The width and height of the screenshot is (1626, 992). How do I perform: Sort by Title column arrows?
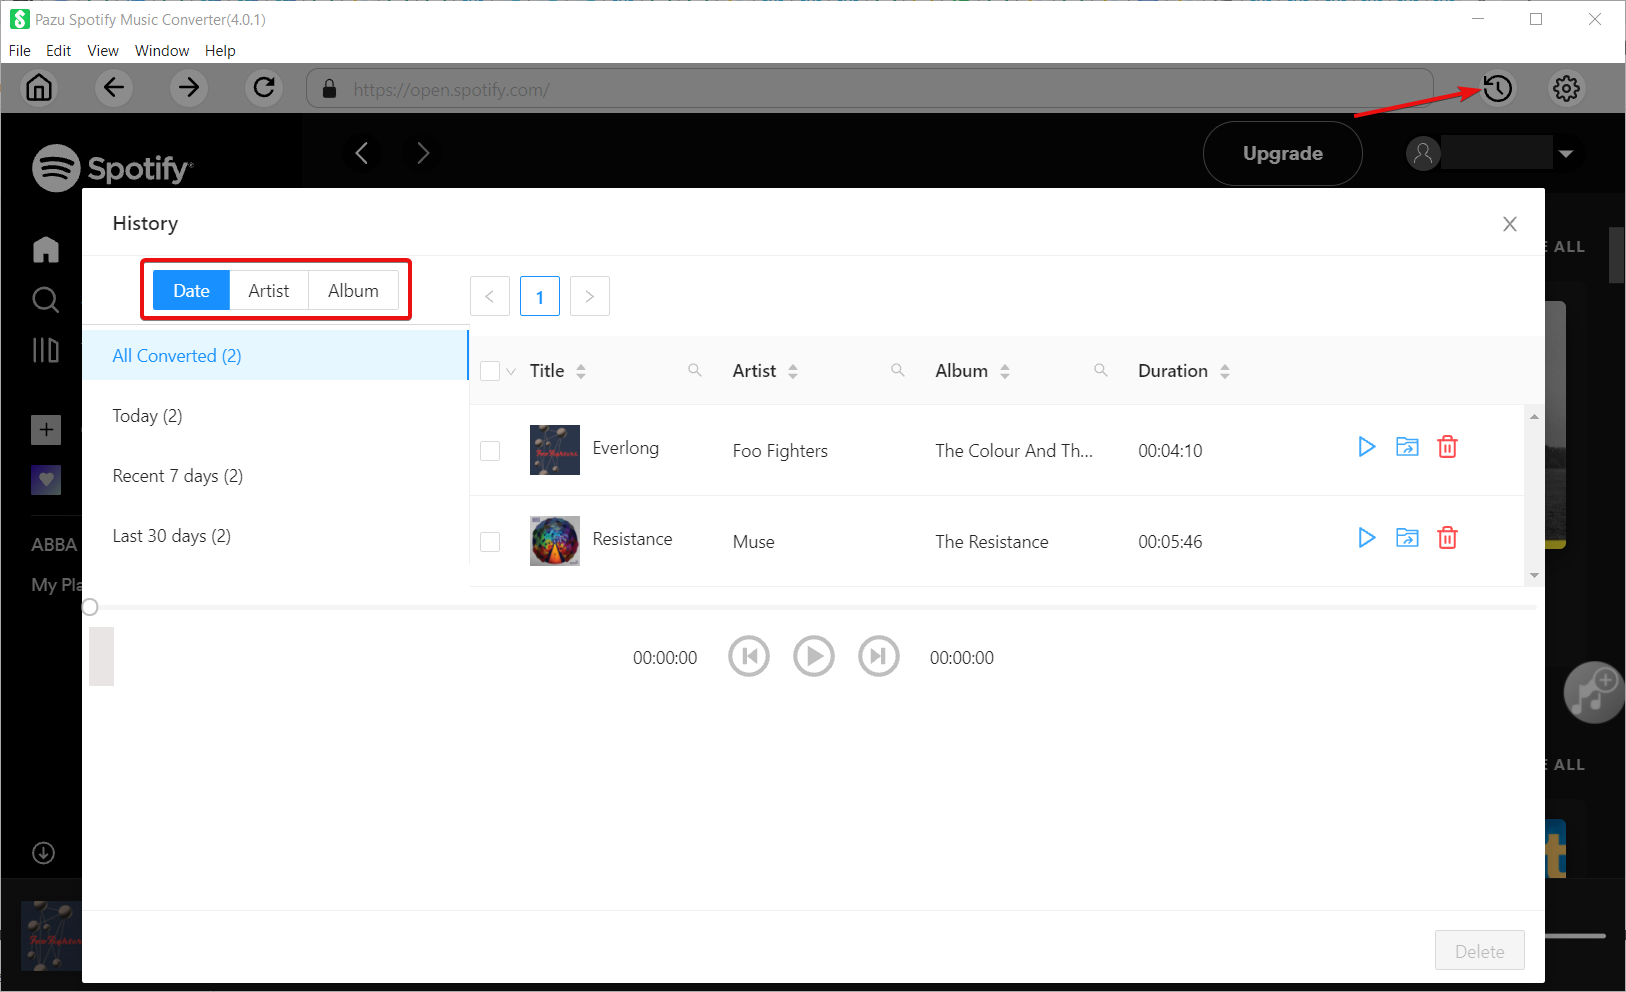581,371
